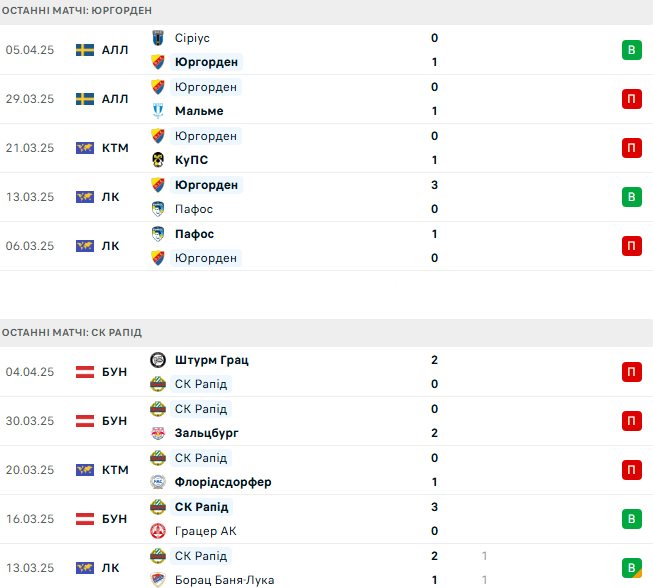Click the Sirius team crest icon
The image size is (653, 588).
click(x=158, y=38)
